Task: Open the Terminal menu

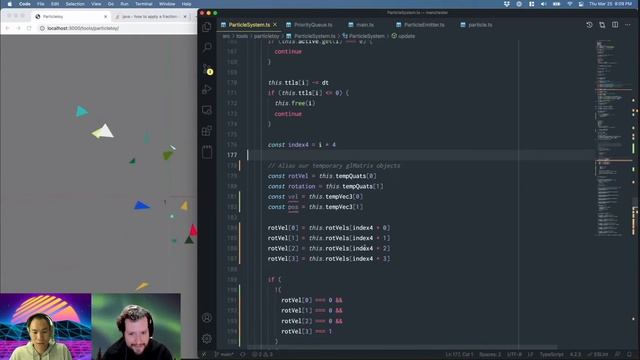Action: tap(144, 4)
